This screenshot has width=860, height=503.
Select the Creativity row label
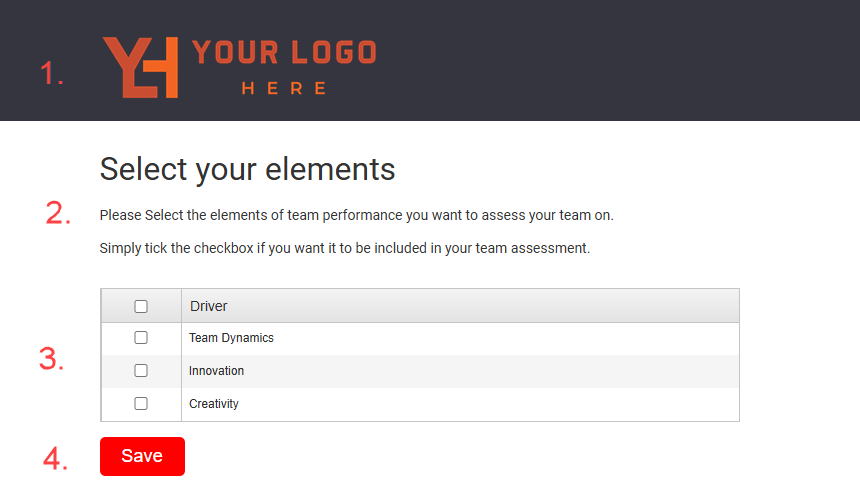pyautogui.click(x=214, y=404)
